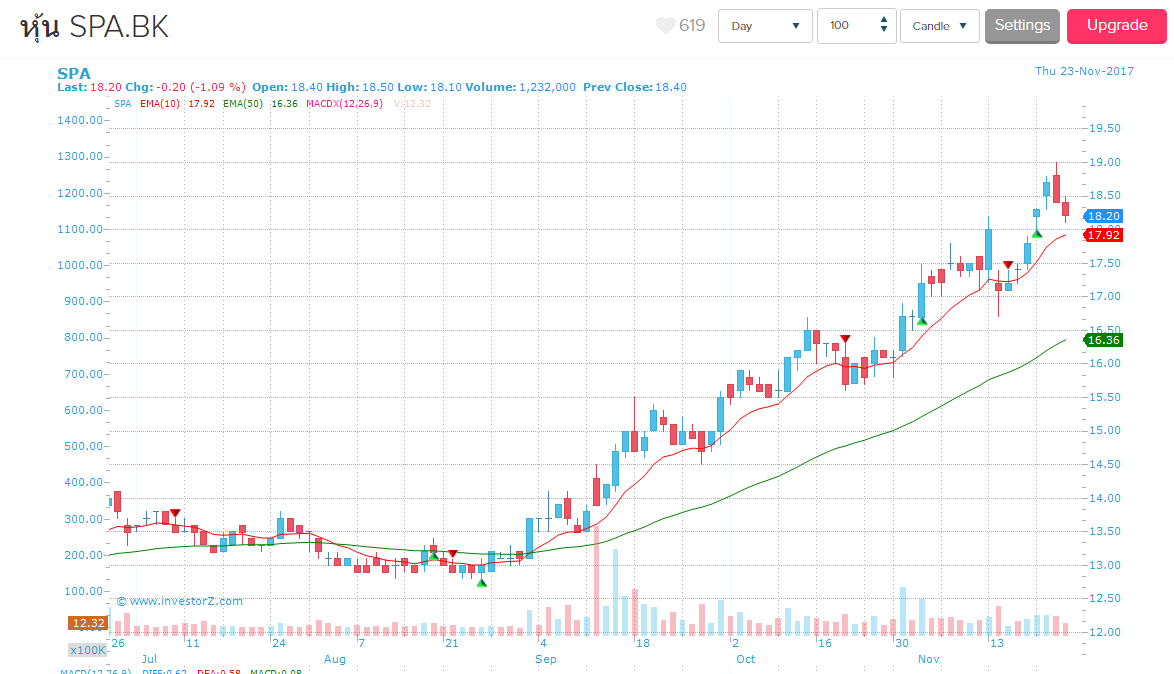Click the last red candle at chart's right end
The height and width of the screenshot is (674, 1174).
pos(1065,209)
